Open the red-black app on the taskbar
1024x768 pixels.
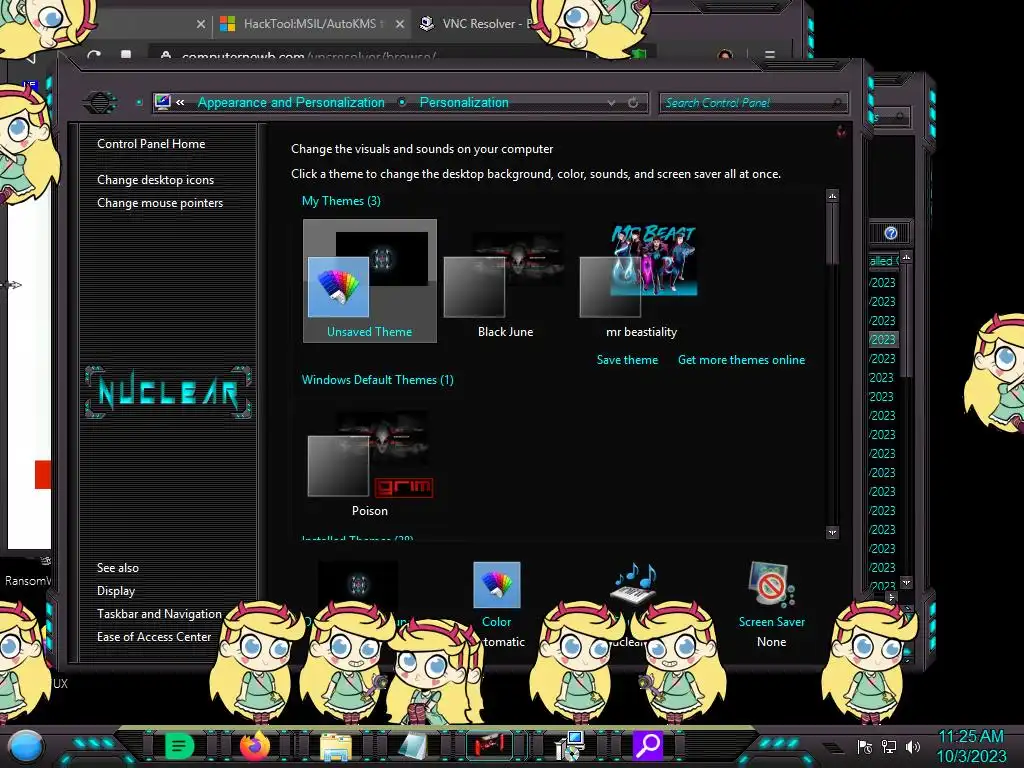[x=488, y=745]
